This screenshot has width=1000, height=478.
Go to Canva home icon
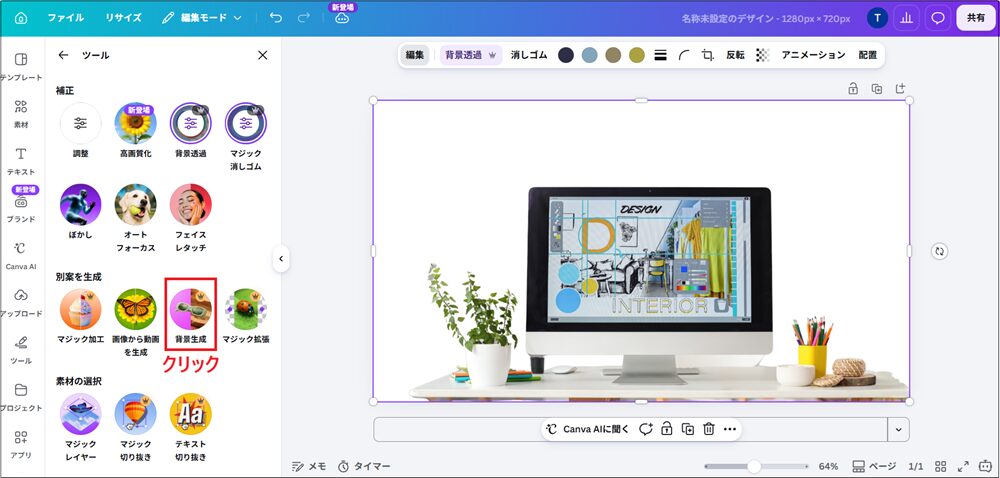coord(21,18)
